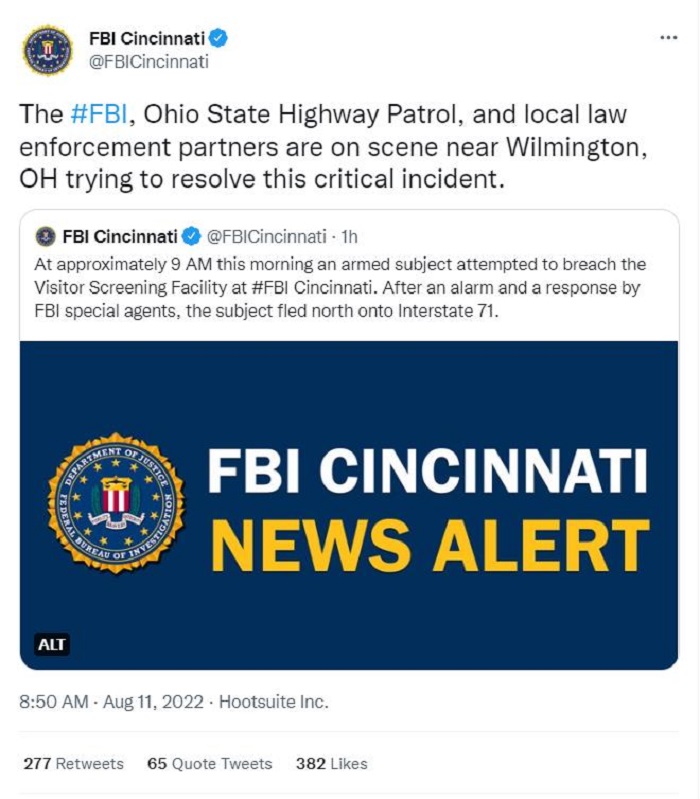700x799 pixels.
Task: Open the #FBI hashtag link
Action: click(x=99, y=114)
